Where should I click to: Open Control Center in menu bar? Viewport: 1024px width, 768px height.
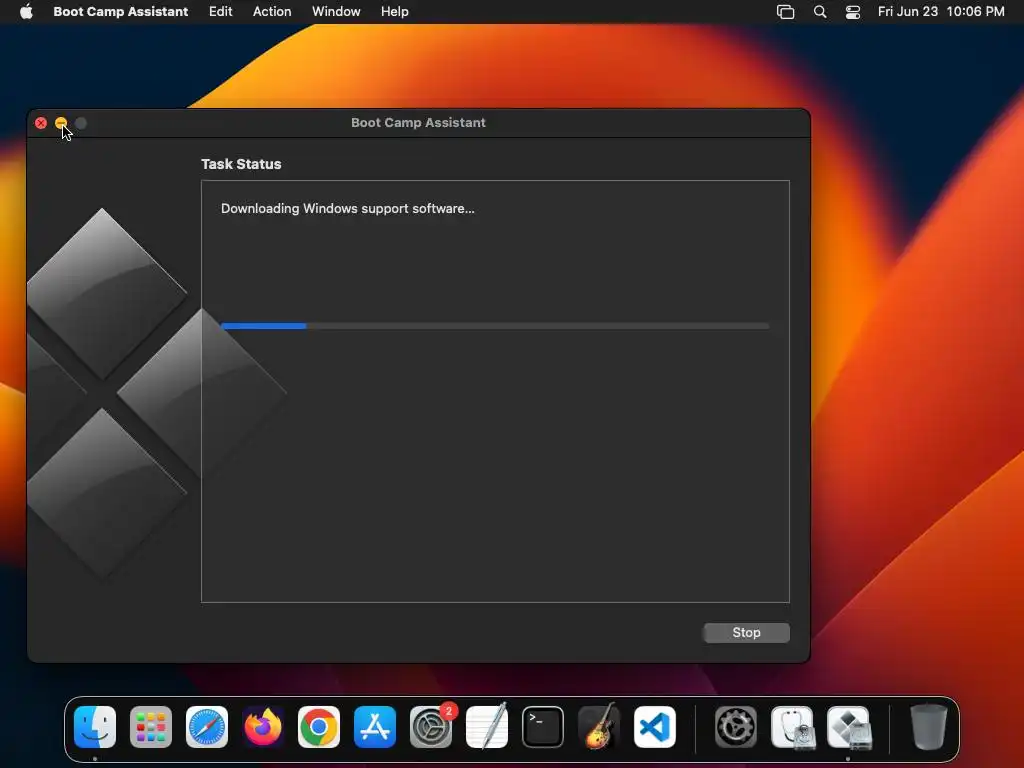853,12
